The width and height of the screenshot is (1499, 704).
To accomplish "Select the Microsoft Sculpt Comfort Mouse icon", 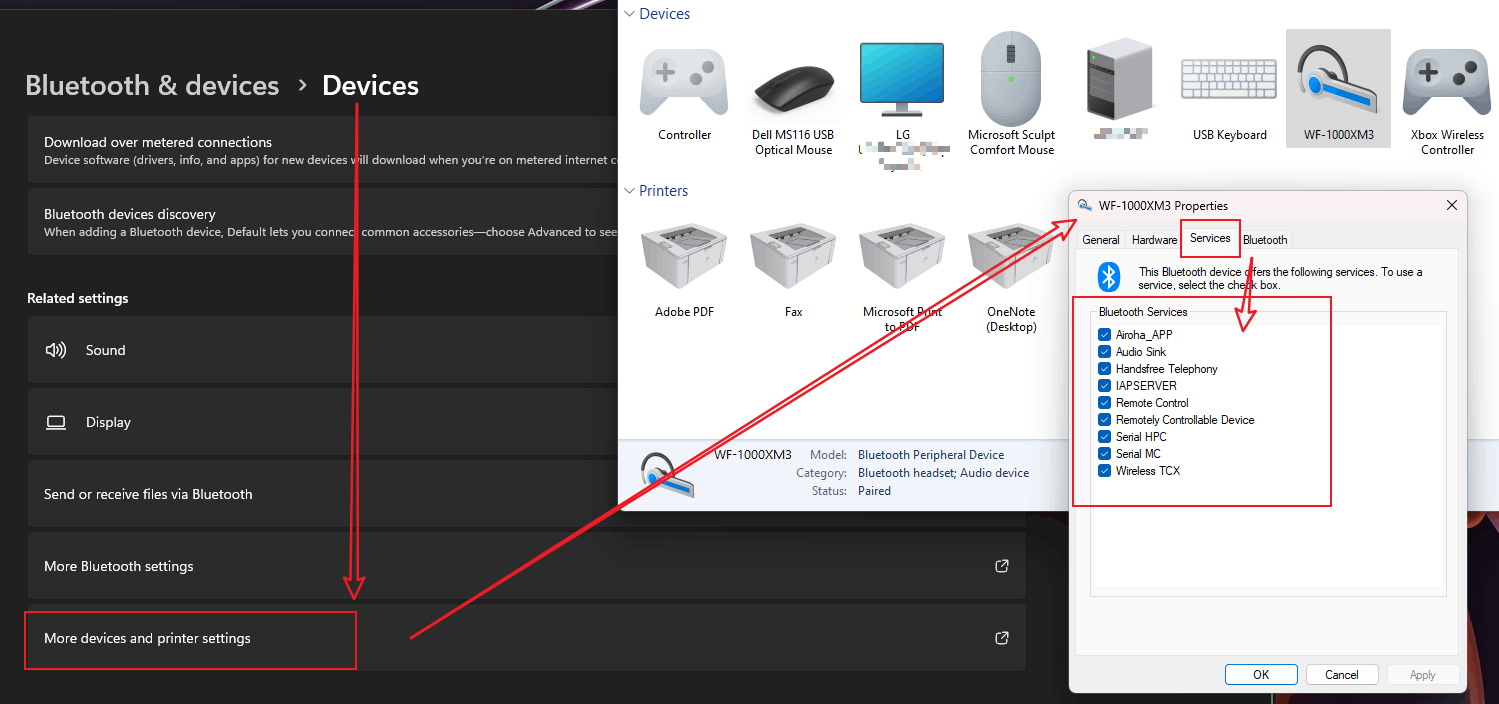I will point(1011,77).
